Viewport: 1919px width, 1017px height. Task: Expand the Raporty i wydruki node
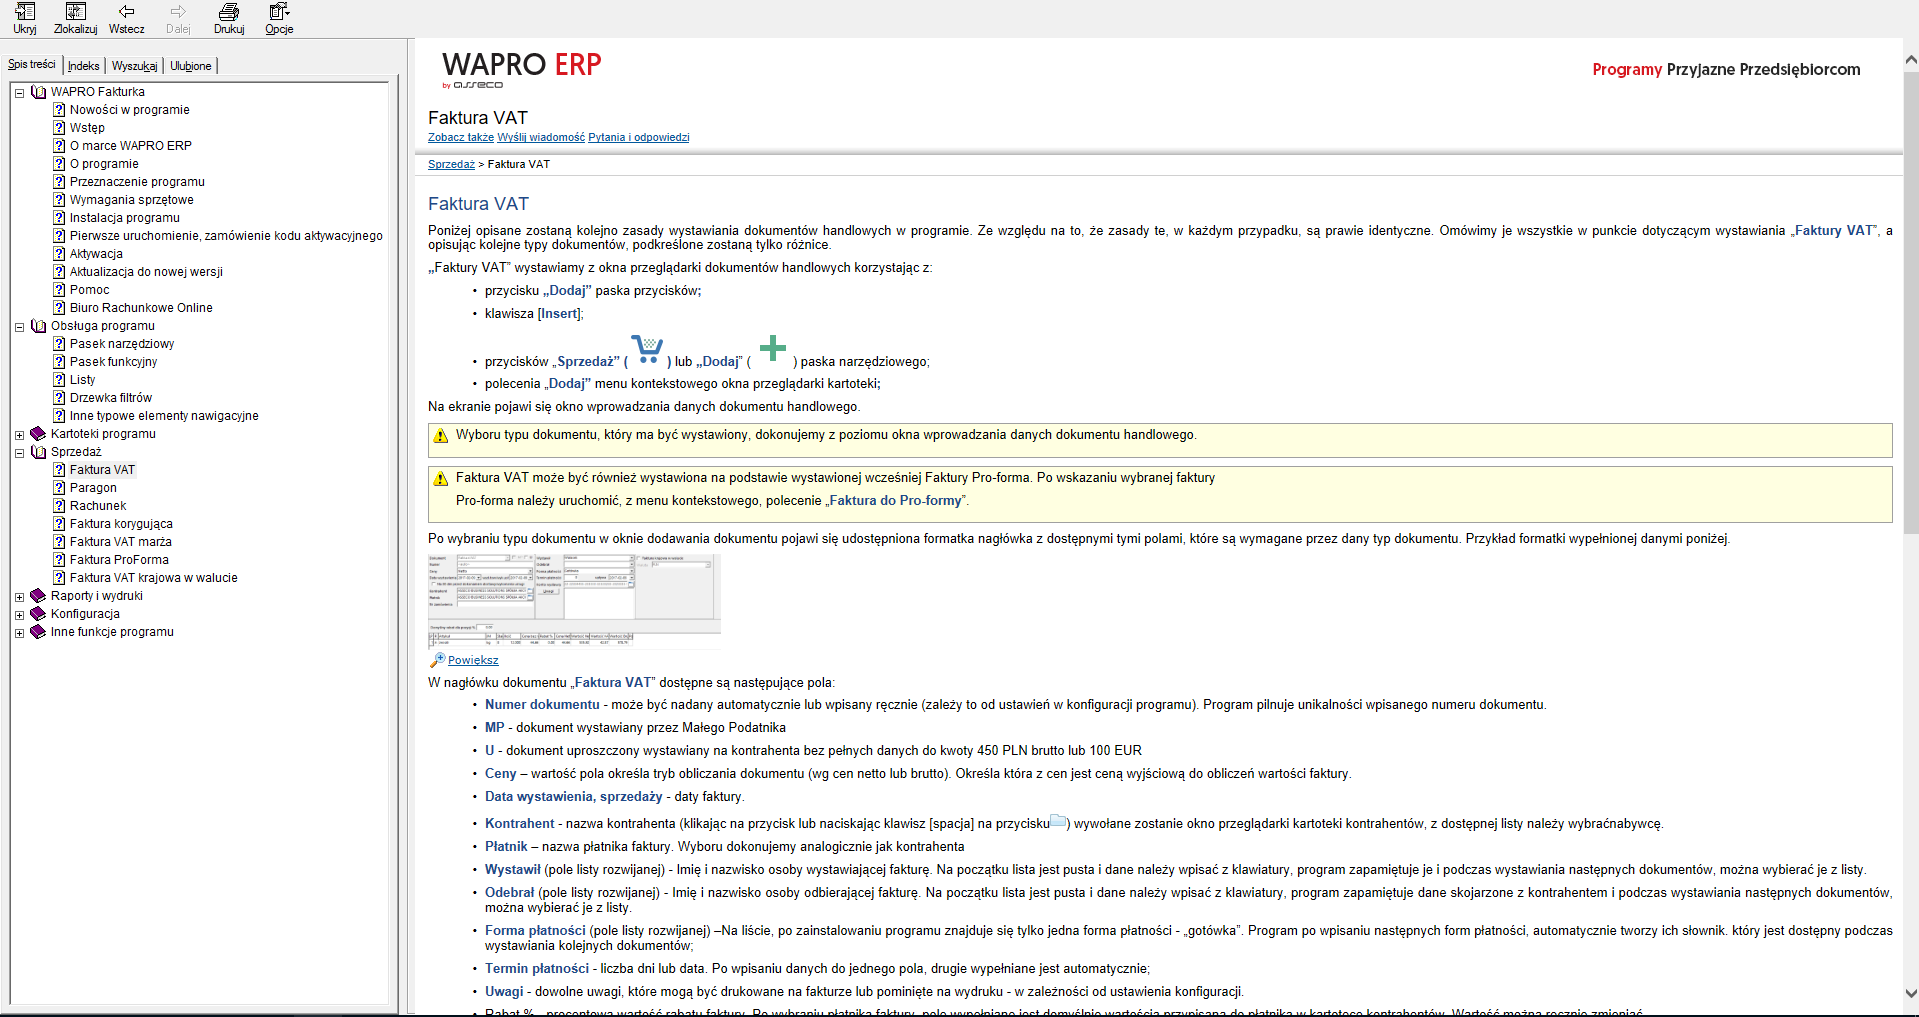pos(19,597)
